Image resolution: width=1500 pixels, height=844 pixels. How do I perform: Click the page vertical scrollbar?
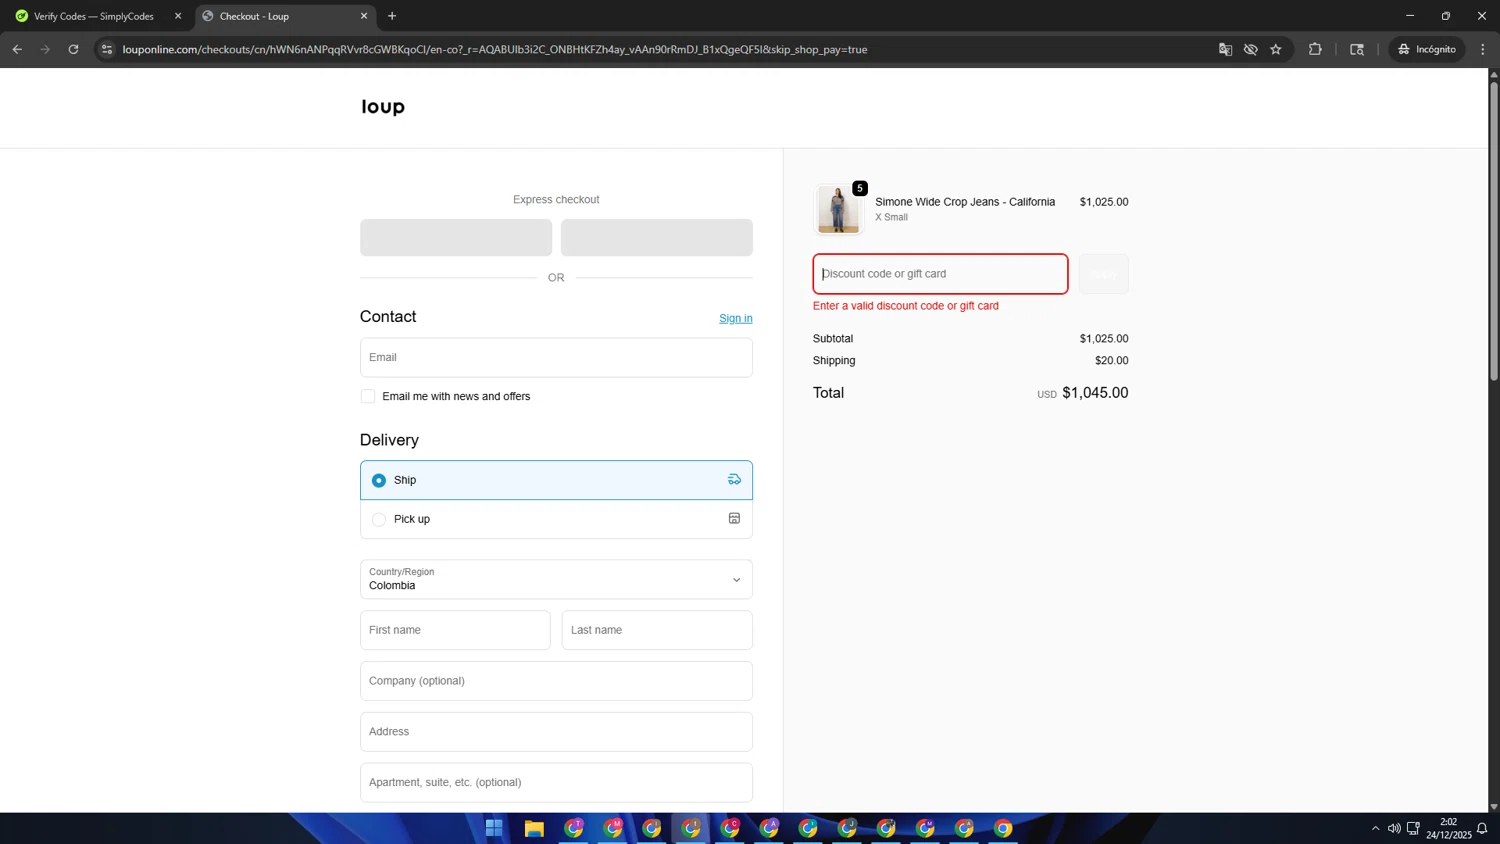coord(1494,230)
